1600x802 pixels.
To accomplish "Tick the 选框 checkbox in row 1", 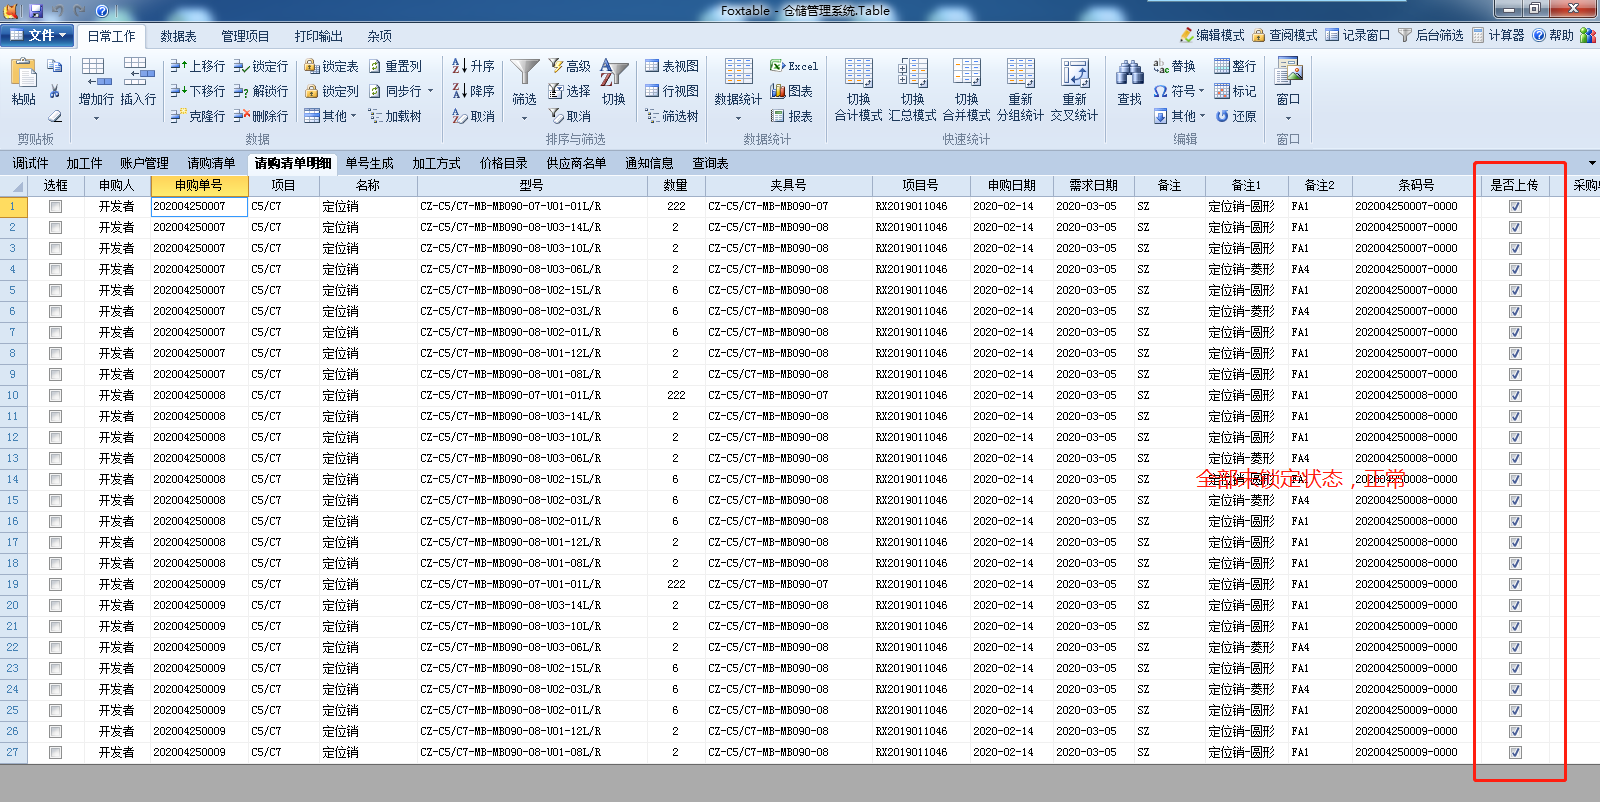I will pyautogui.click(x=55, y=206).
